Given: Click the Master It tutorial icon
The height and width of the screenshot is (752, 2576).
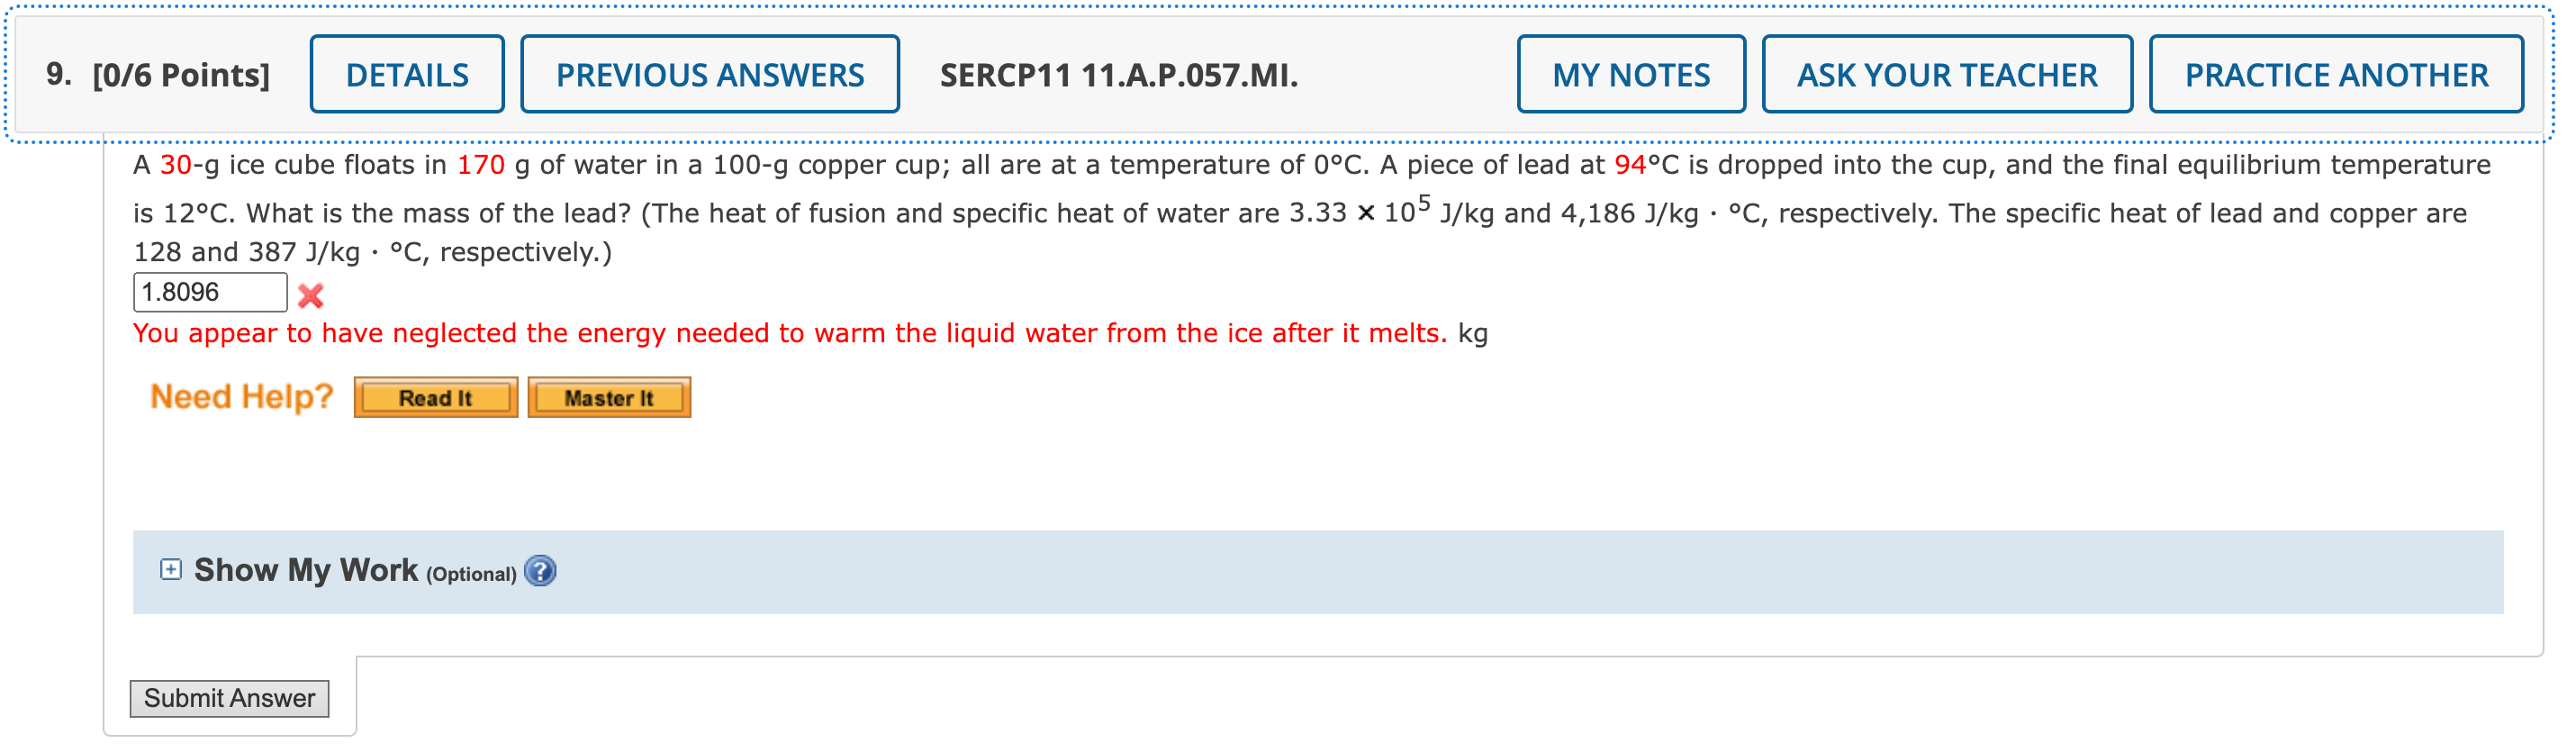Looking at the screenshot, I should tap(609, 396).
